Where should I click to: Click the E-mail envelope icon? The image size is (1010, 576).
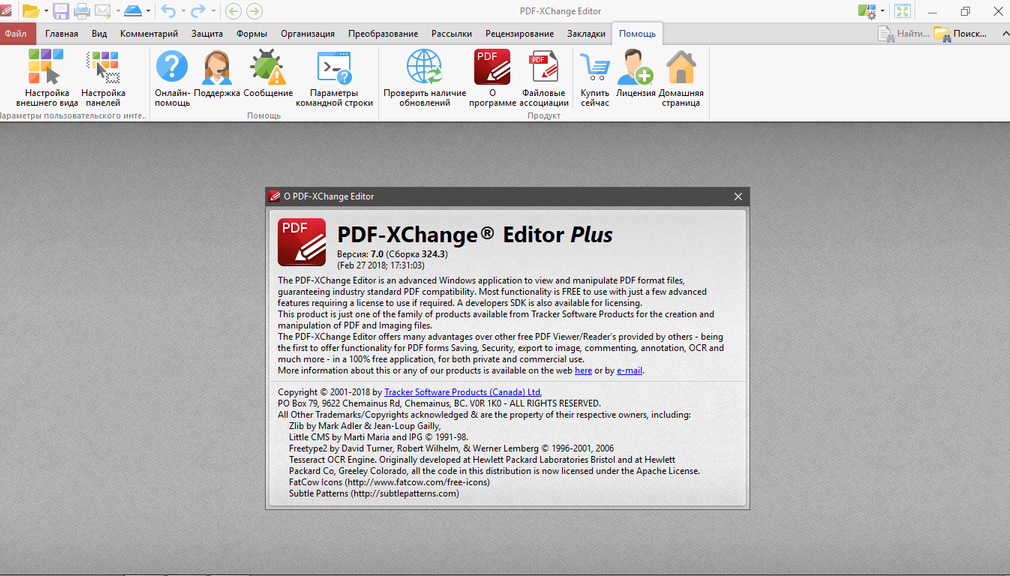click(103, 11)
